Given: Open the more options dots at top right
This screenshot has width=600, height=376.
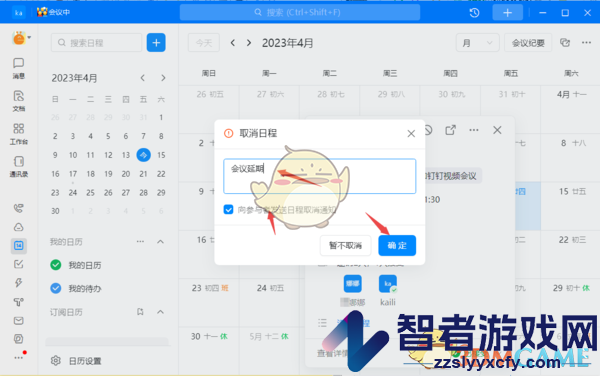Looking at the screenshot, I should (586, 42).
